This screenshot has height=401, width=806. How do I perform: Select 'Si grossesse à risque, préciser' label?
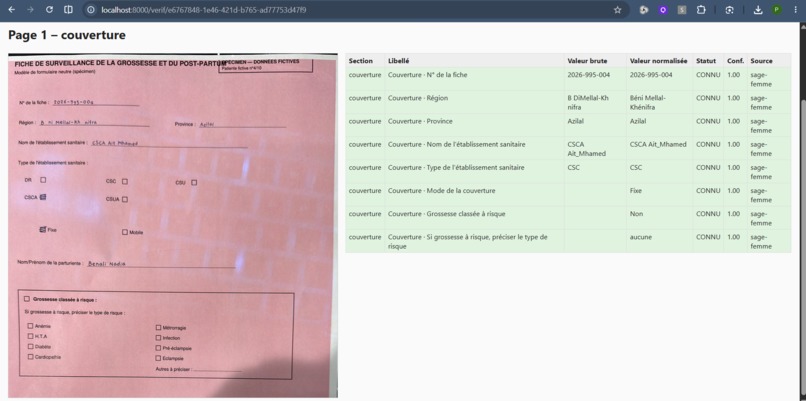pos(468,242)
